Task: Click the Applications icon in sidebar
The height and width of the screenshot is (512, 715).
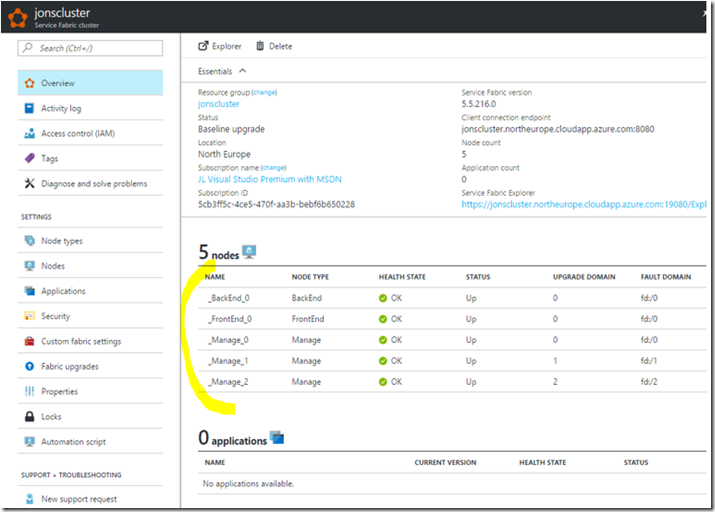Action: coord(30,290)
